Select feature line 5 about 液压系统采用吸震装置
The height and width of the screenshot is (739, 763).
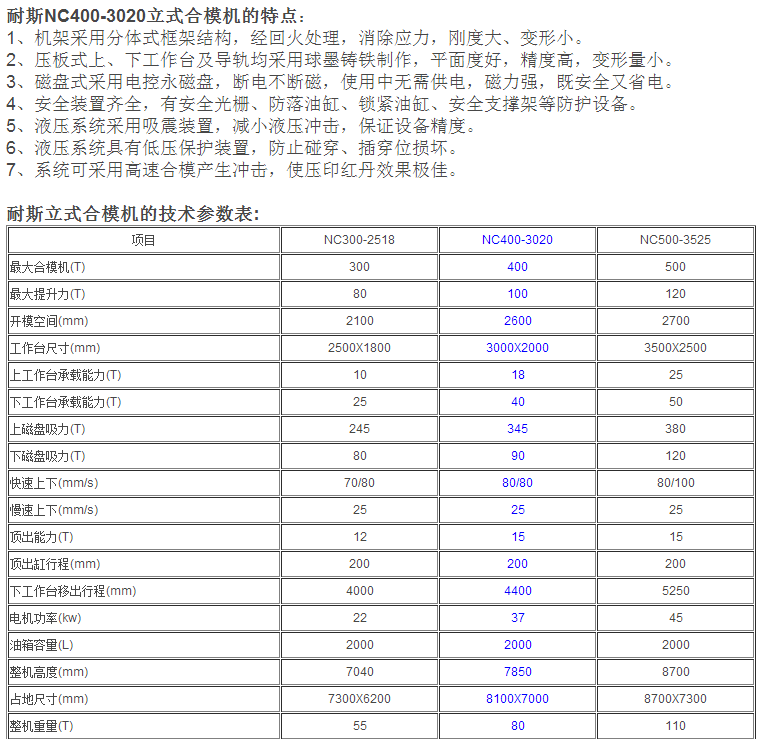(241, 126)
